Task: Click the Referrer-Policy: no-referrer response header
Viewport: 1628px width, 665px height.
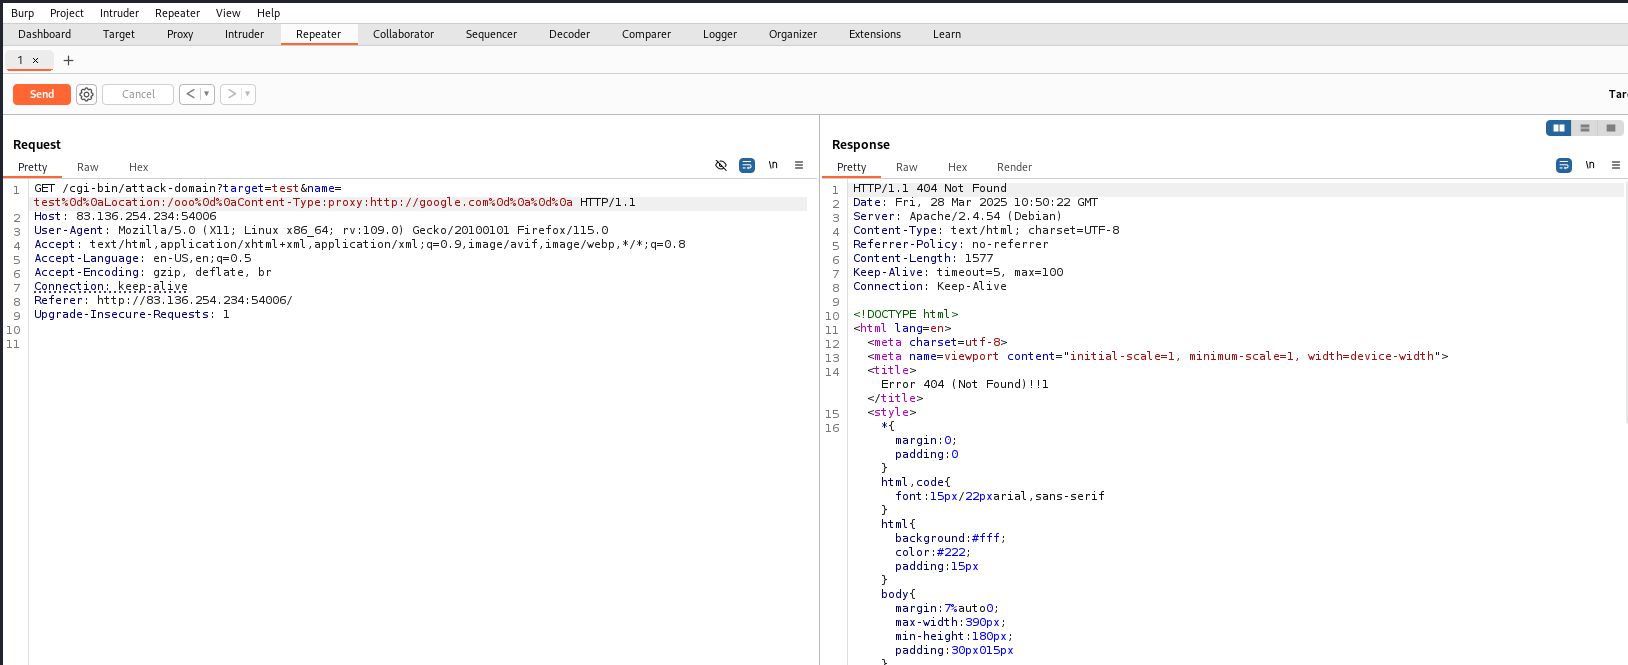Action: pos(951,244)
